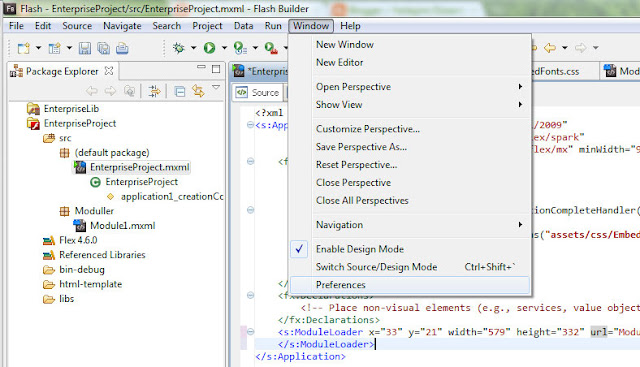Screen dimensions: 640x367
Task: Select the Flex 4.6.0 library entry
Action: (x=78, y=240)
